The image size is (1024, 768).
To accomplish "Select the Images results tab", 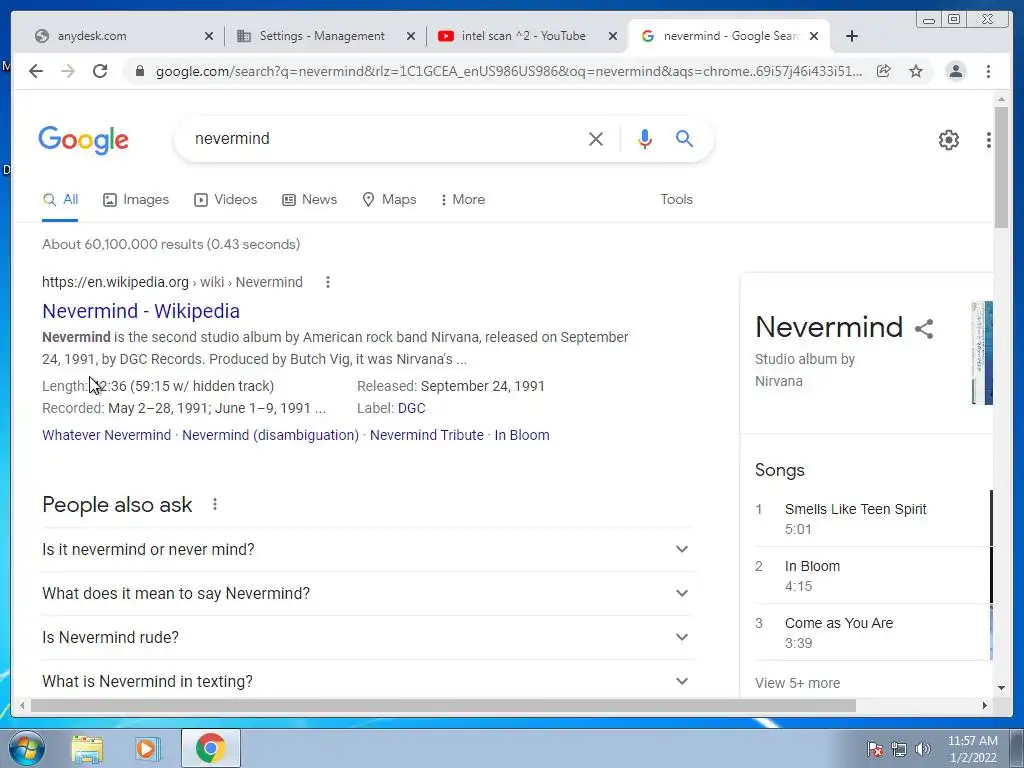I will click(x=136, y=200).
